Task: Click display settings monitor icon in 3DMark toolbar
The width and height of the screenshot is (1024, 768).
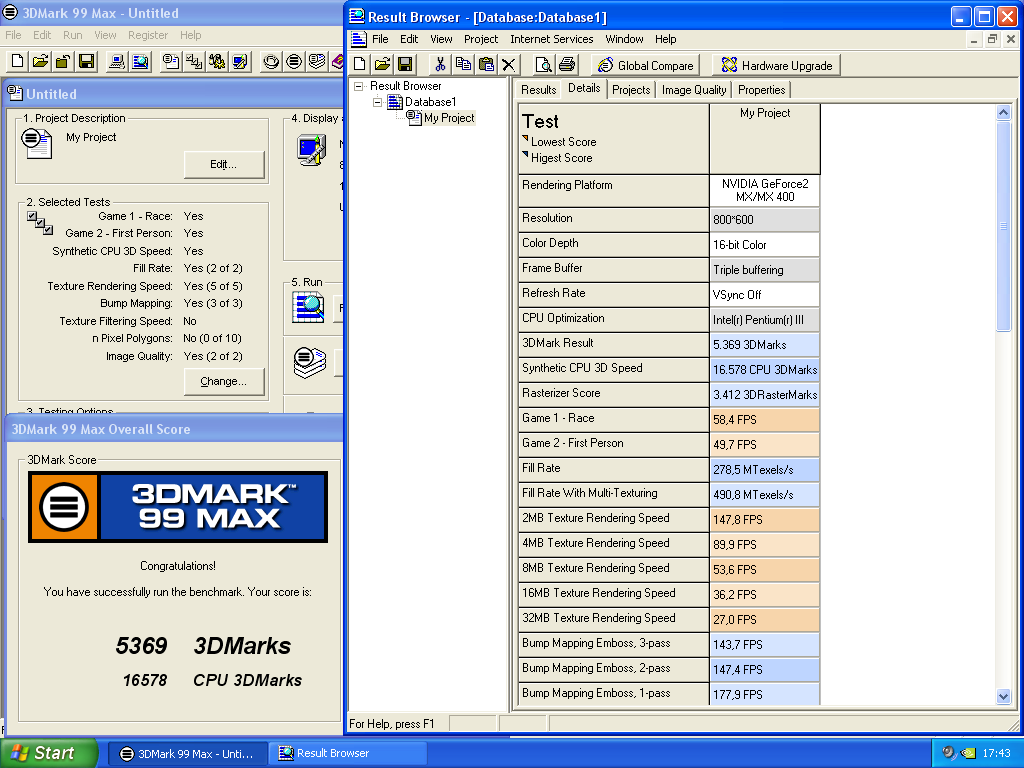Action: tap(240, 62)
